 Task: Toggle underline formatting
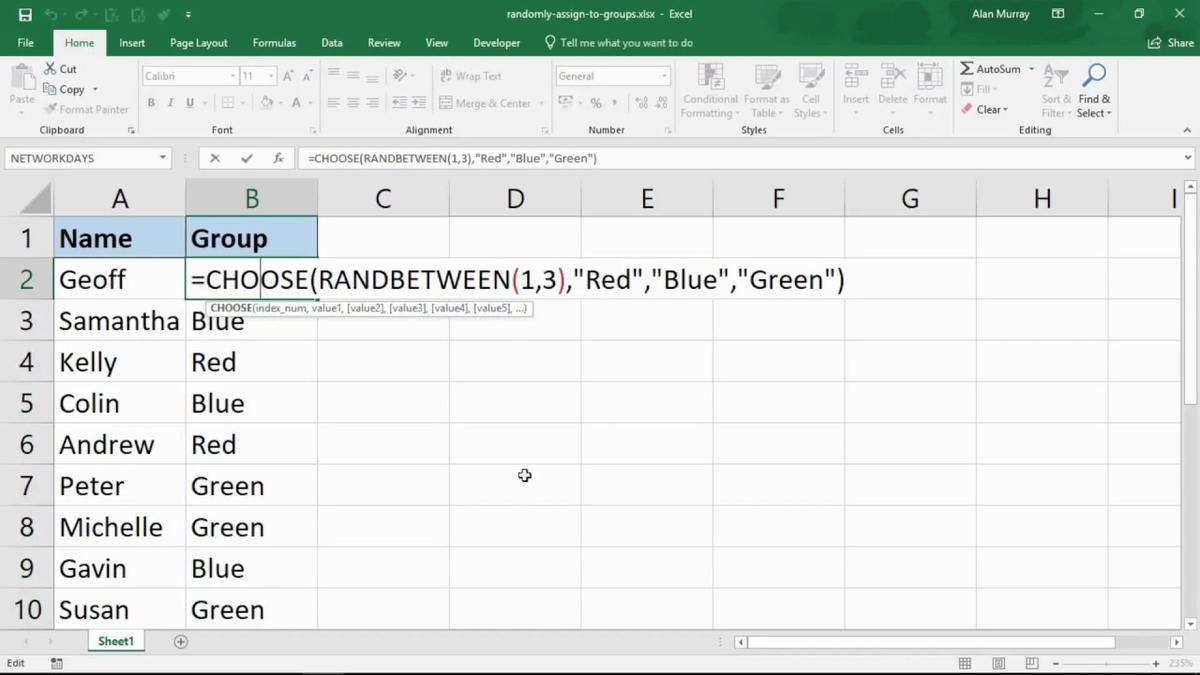click(188, 102)
